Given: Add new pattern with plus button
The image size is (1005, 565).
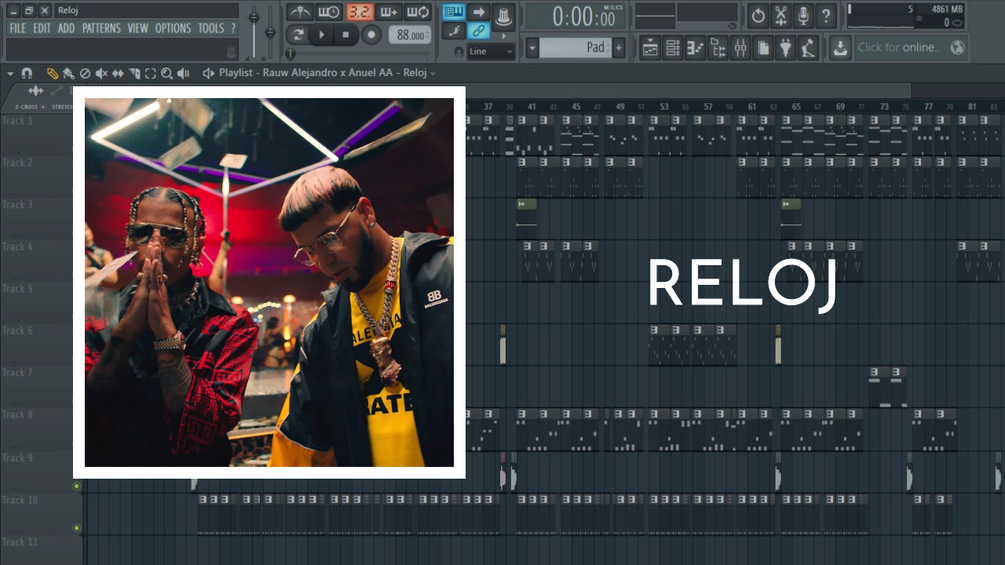Looking at the screenshot, I should [x=619, y=47].
